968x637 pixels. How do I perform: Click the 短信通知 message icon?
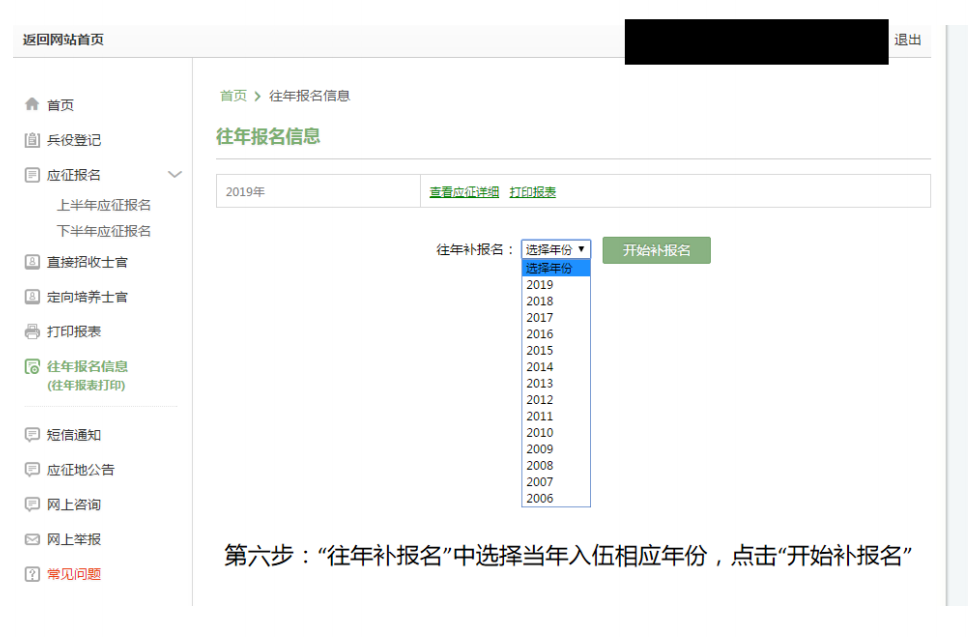pyautogui.click(x=32, y=435)
